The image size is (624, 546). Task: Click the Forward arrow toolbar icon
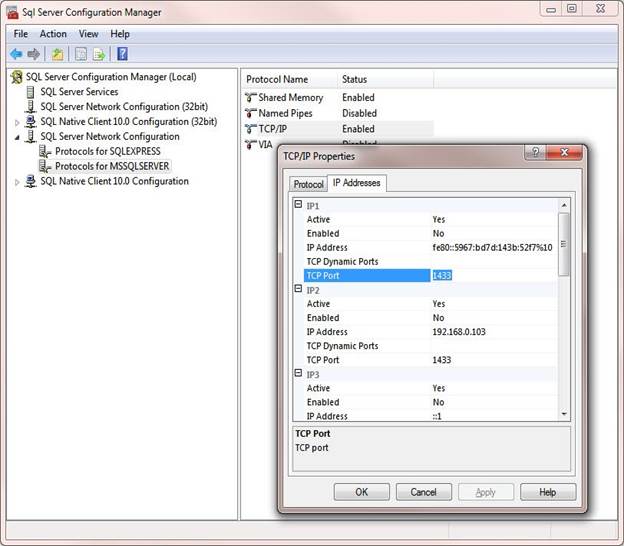tap(34, 54)
